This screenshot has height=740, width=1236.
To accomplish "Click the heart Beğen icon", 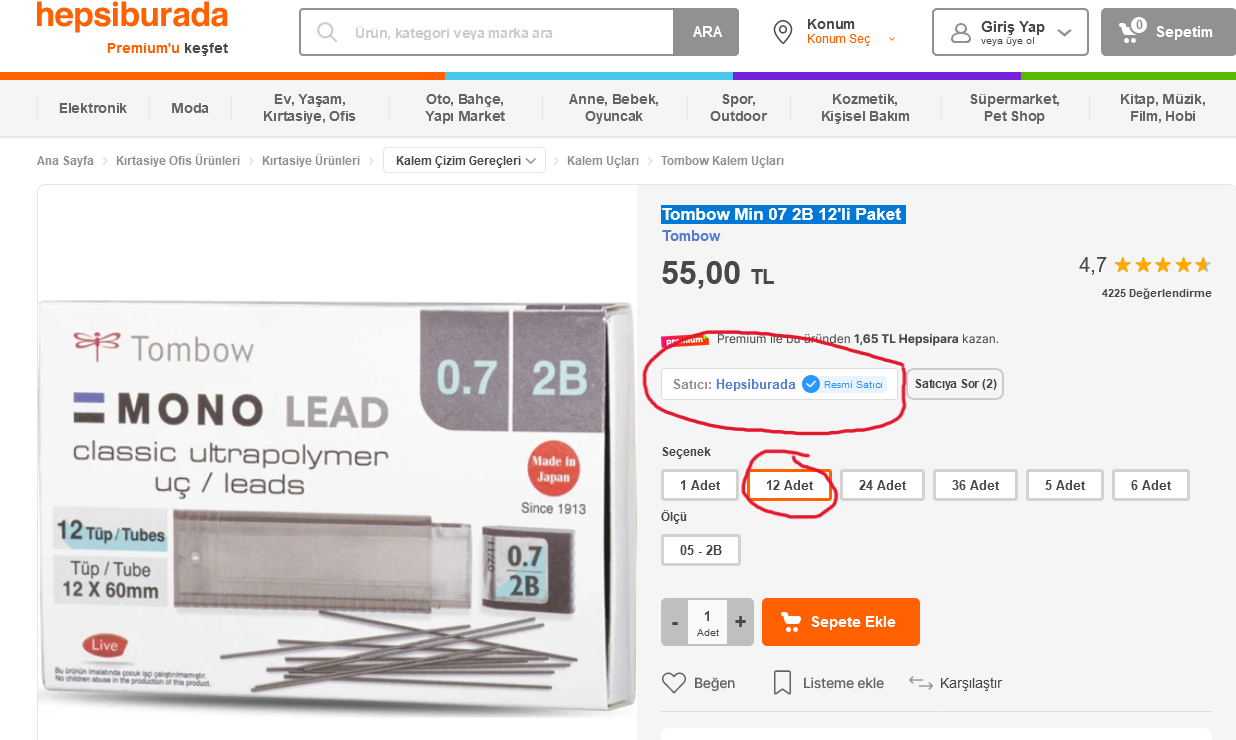I will (674, 683).
